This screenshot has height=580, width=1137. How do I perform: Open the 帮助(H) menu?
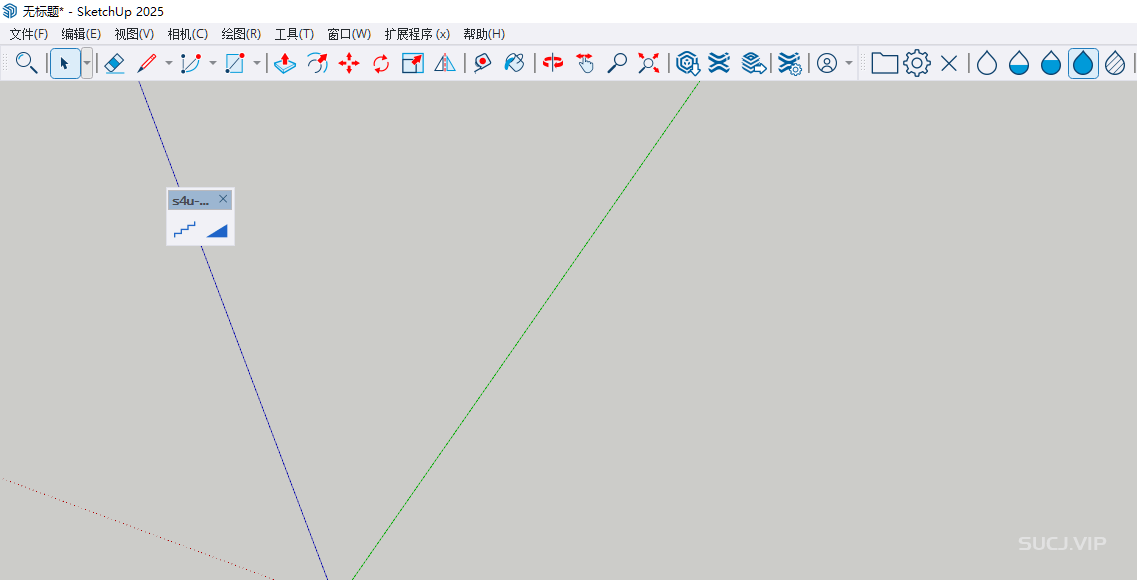click(484, 34)
